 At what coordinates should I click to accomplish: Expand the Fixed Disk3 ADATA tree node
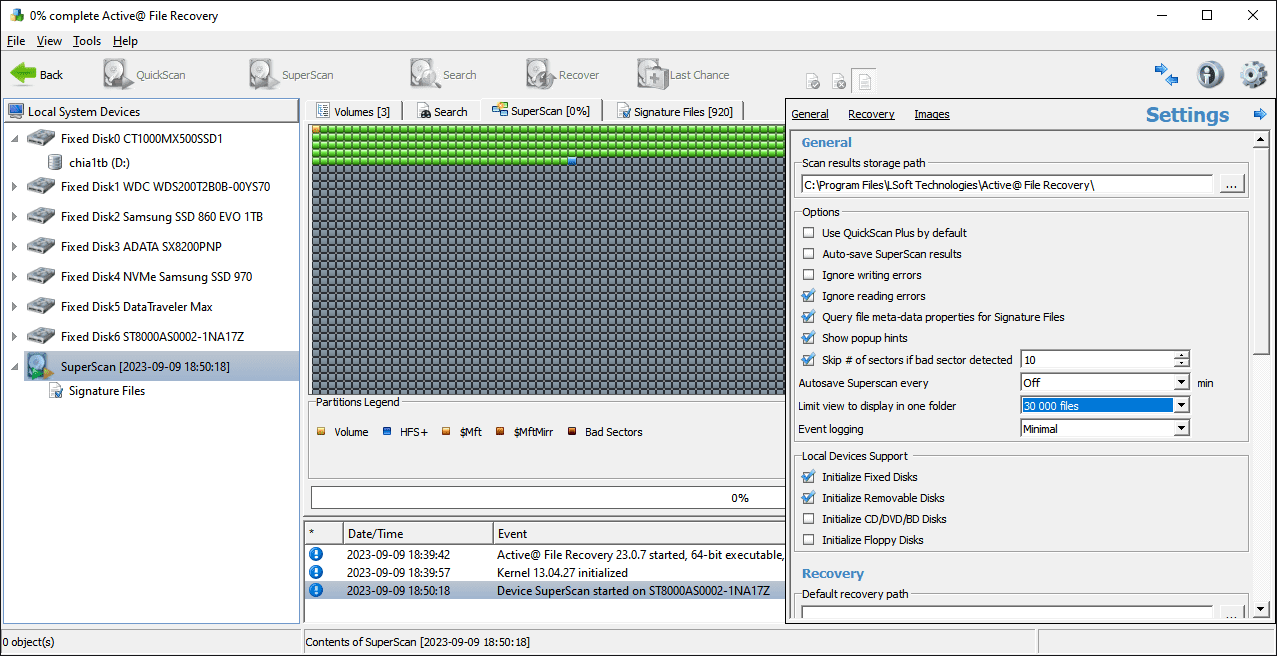(14, 246)
